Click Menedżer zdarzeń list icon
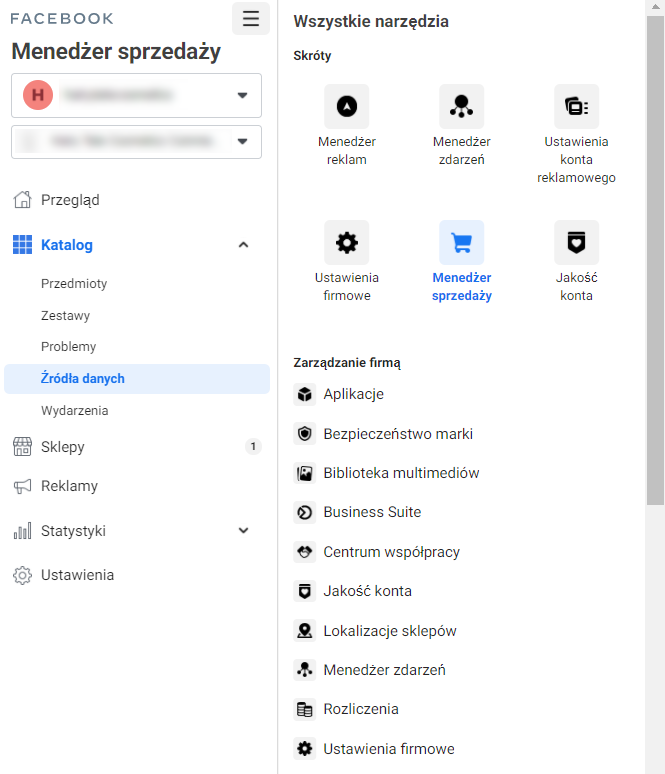 [305, 670]
